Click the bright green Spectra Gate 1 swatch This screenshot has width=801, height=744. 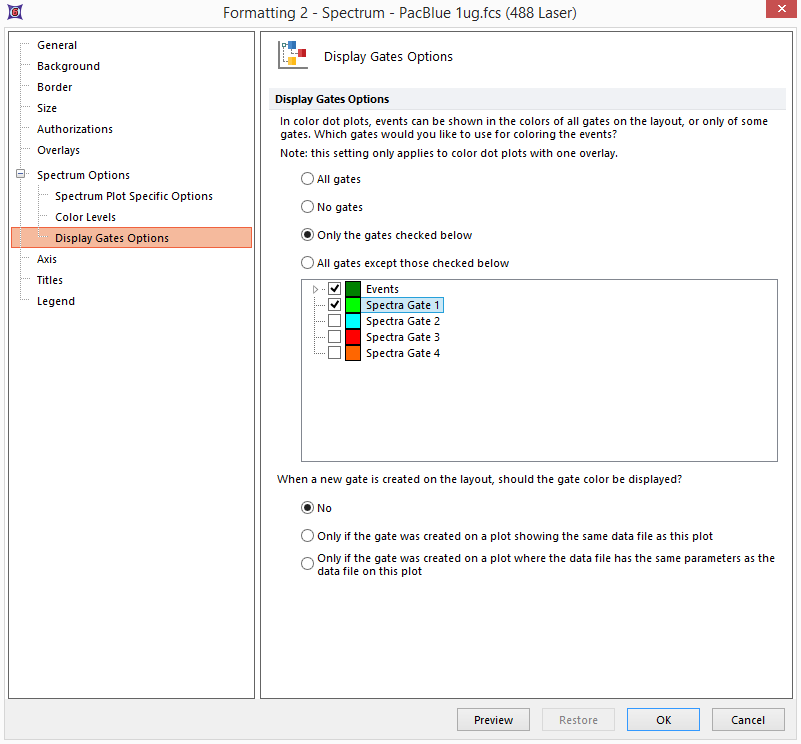coord(352,305)
